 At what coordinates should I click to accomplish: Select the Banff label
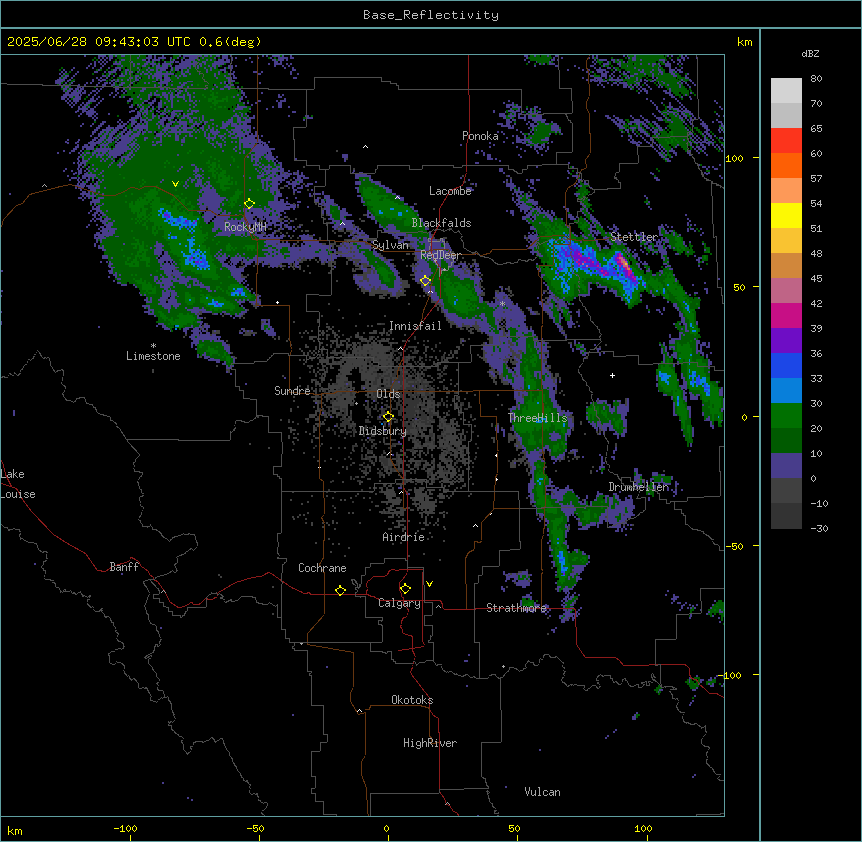pyautogui.click(x=124, y=567)
